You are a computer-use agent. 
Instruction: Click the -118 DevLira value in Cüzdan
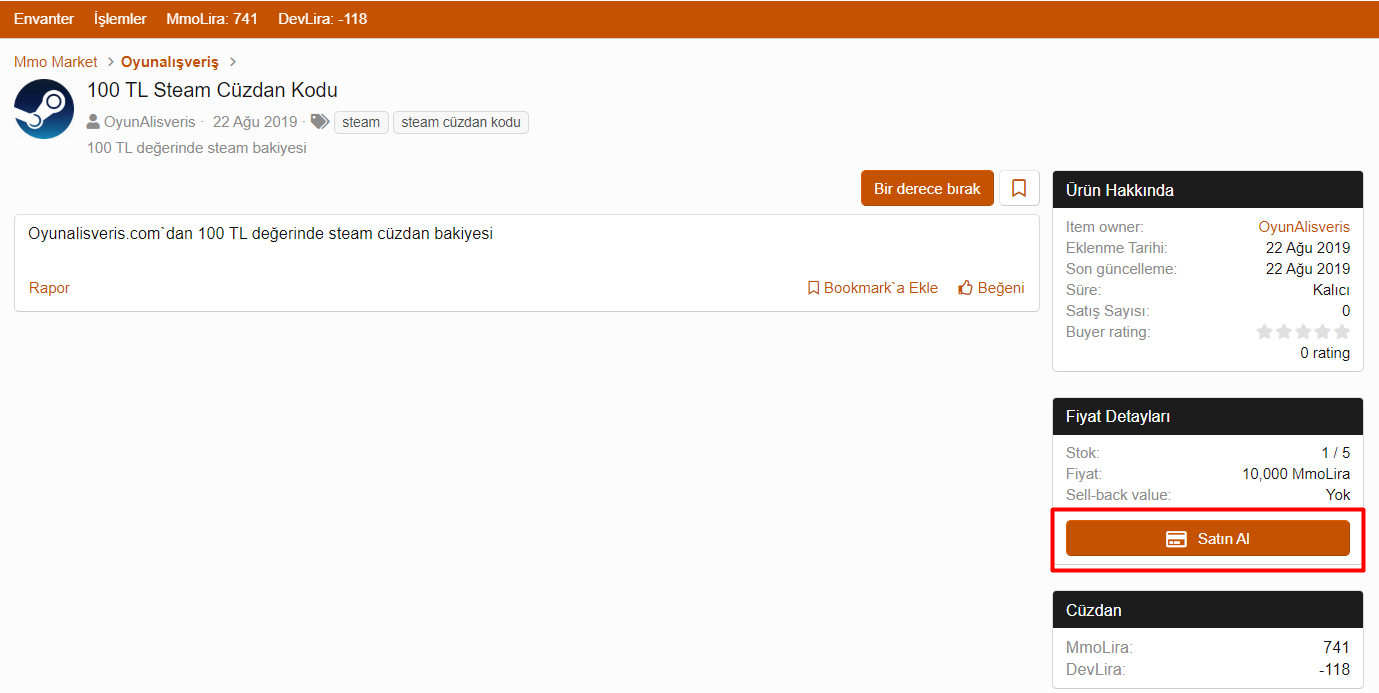click(x=1334, y=670)
